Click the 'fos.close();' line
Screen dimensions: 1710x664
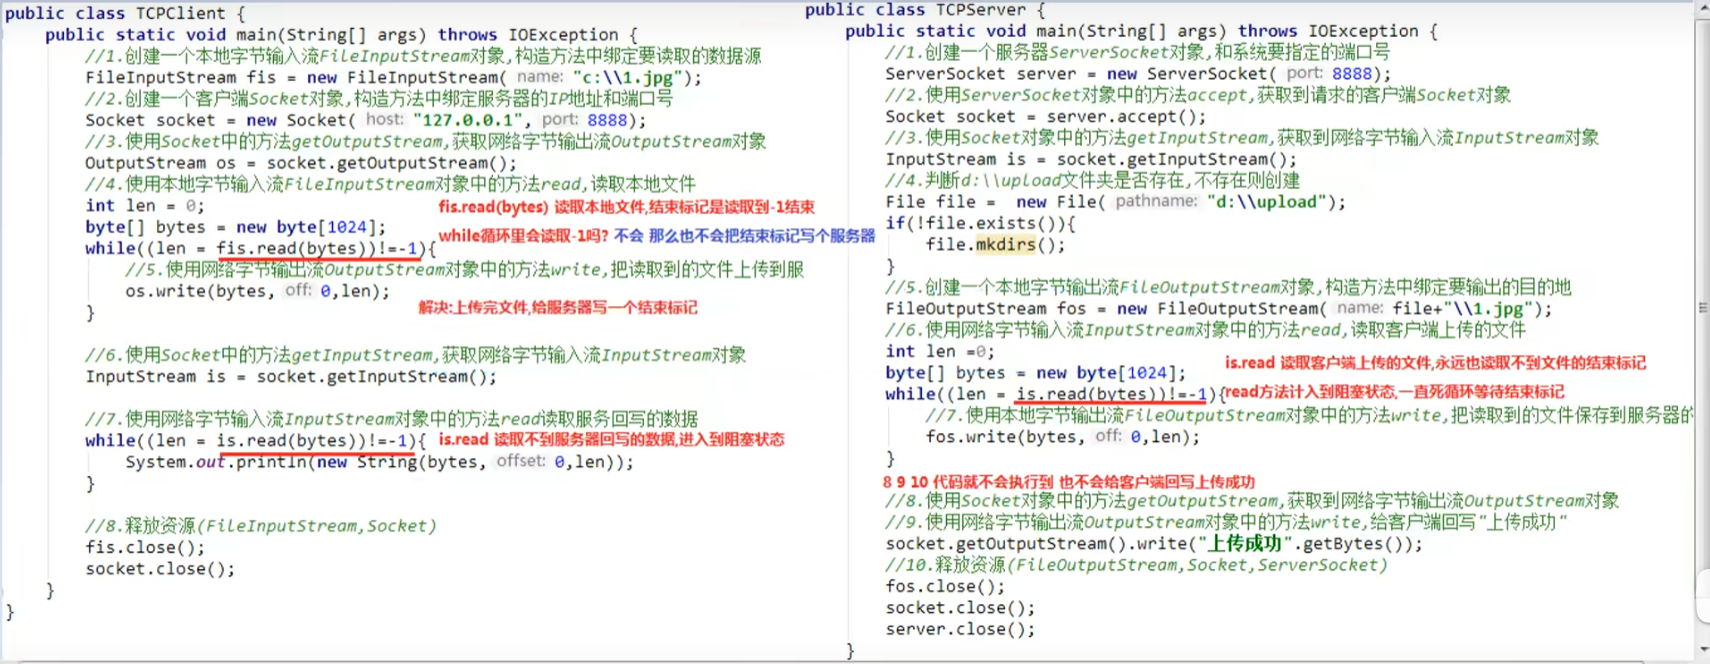point(945,587)
